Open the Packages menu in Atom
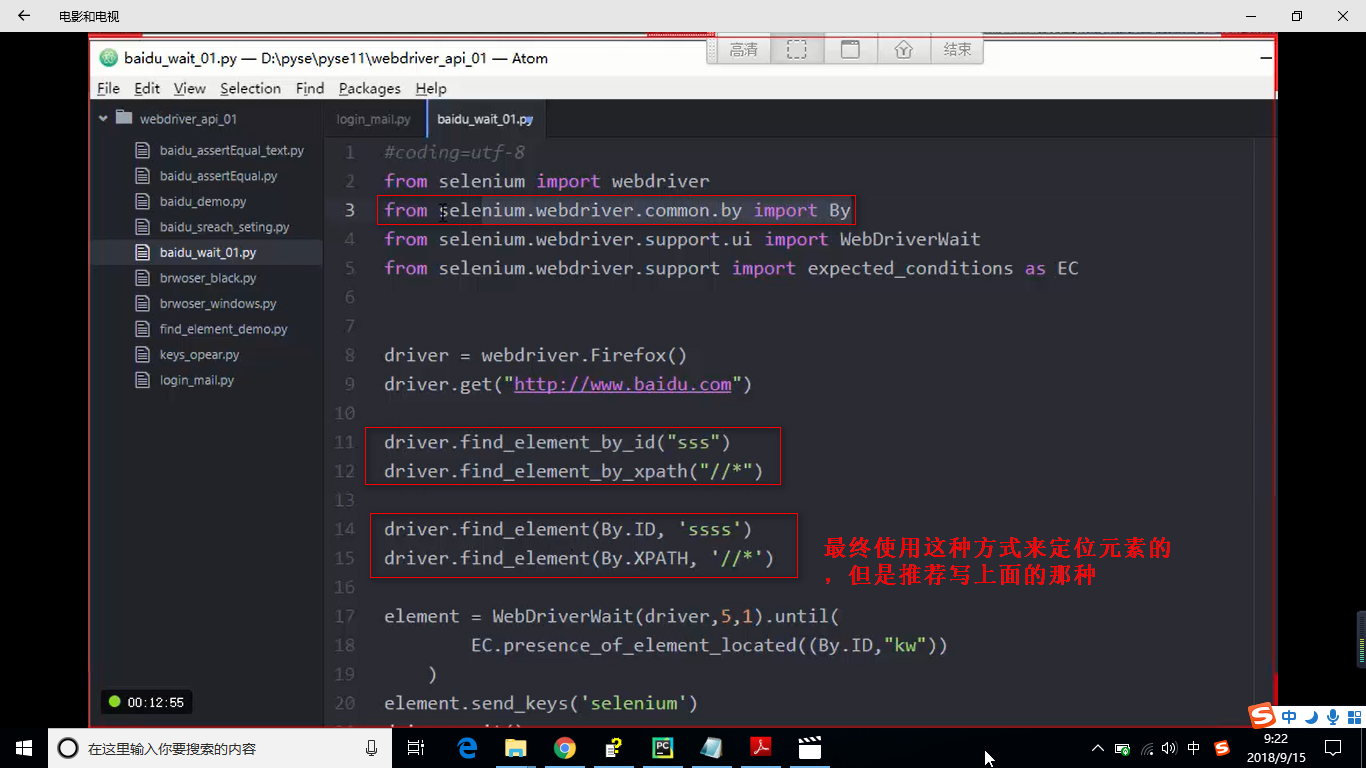The height and width of the screenshot is (768, 1366). click(x=369, y=88)
